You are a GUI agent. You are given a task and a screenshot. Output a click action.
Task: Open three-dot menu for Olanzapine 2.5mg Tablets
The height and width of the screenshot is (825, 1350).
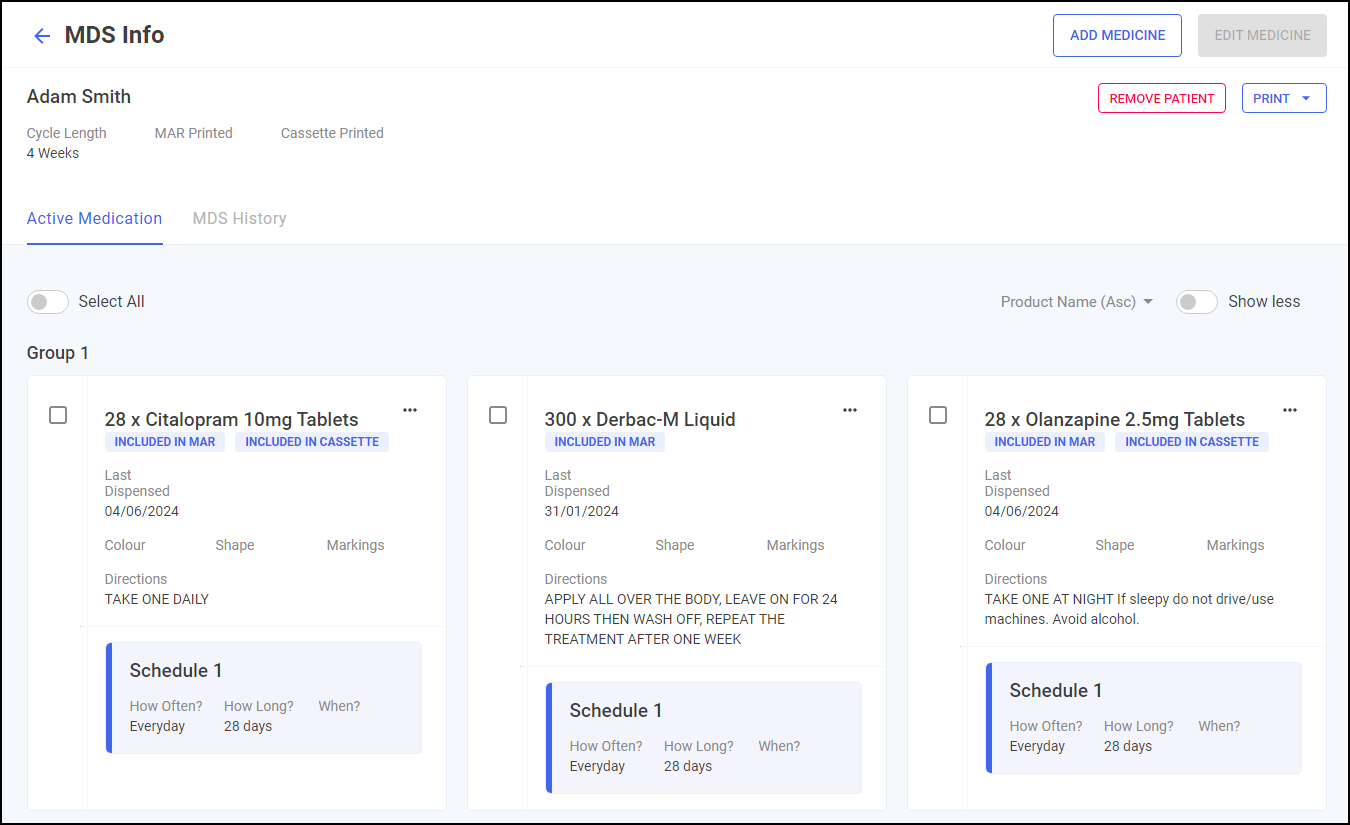click(1290, 410)
